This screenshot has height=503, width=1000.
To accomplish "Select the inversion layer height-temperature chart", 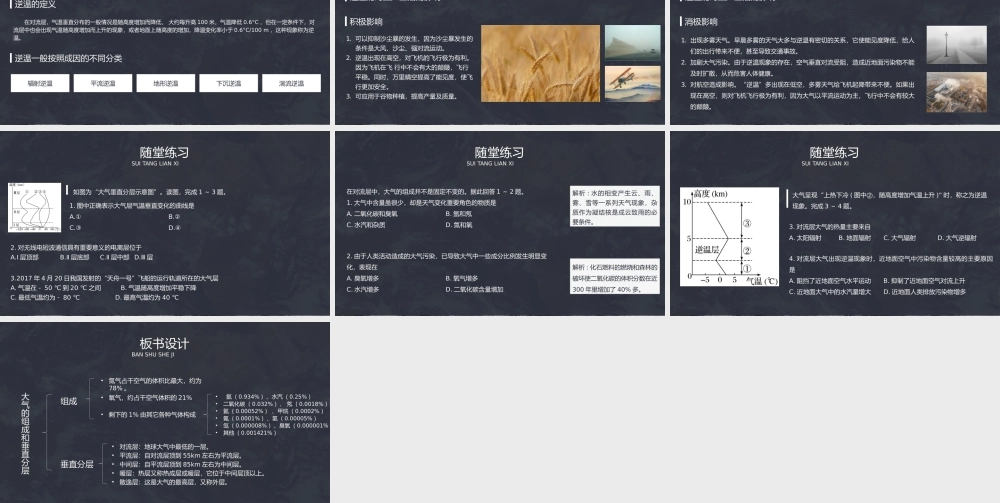I will click(729, 237).
